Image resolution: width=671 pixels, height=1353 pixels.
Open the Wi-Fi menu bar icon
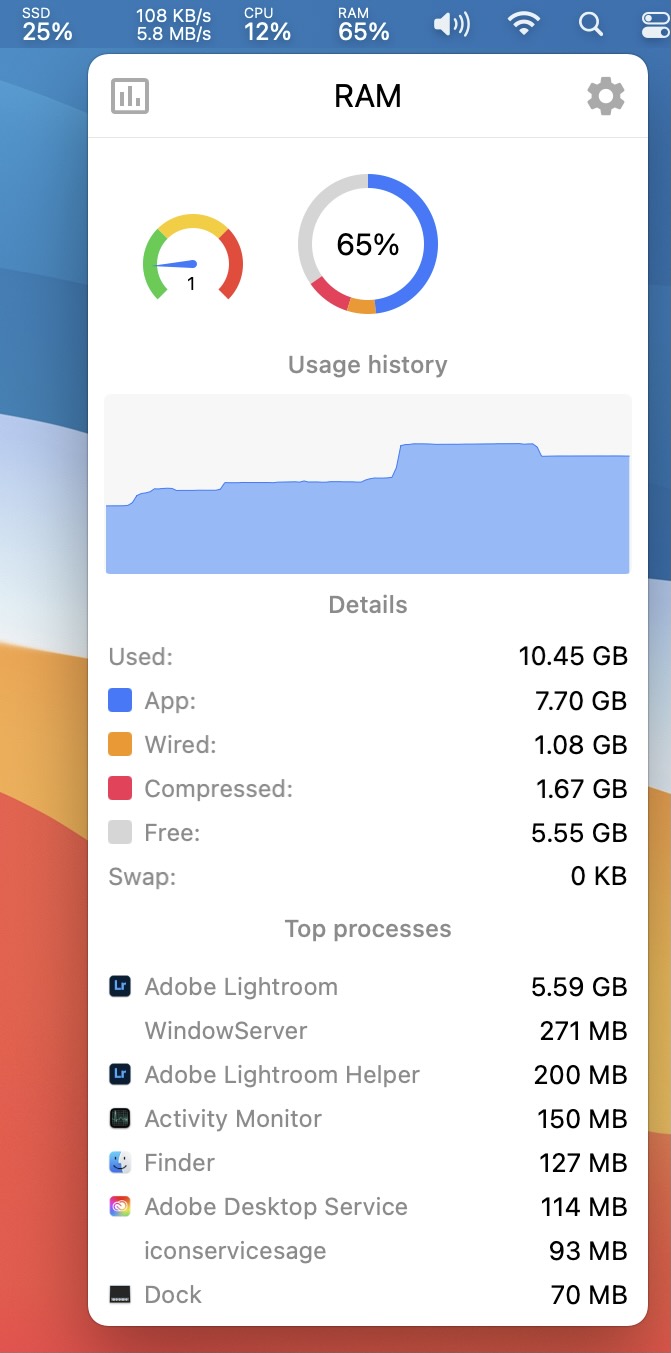(523, 24)
